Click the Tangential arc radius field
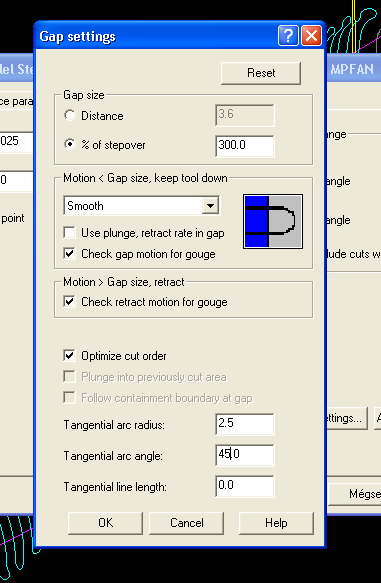Viewport: 381px width, 583px height. 245,423
